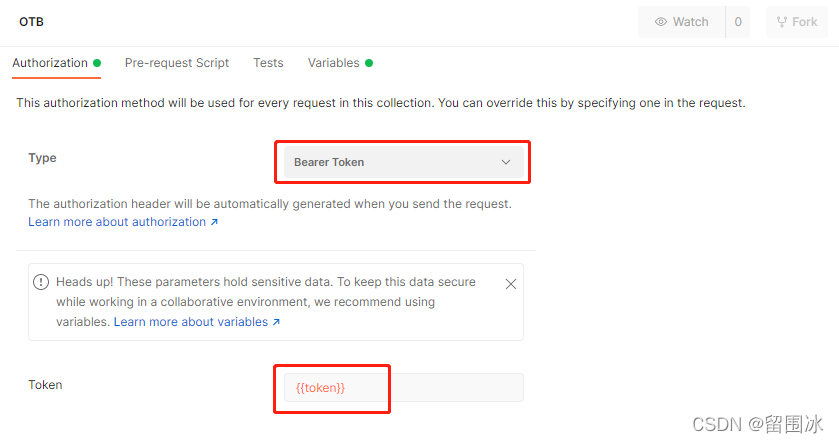Viewport: 839px width, 443px height.
Task: Click the Watch button
Action: (x=681, y=22)
